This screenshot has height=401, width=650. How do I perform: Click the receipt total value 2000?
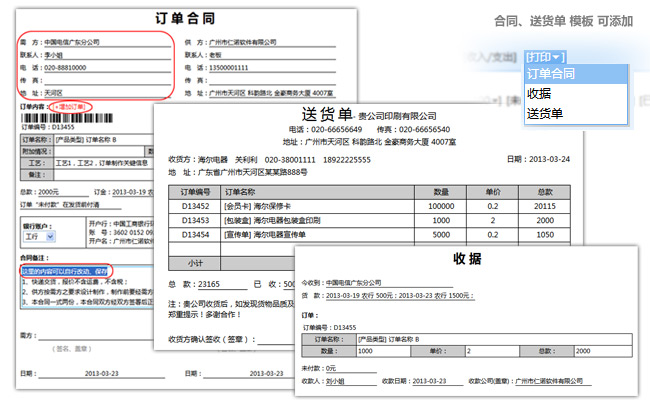tap(603, 351)
